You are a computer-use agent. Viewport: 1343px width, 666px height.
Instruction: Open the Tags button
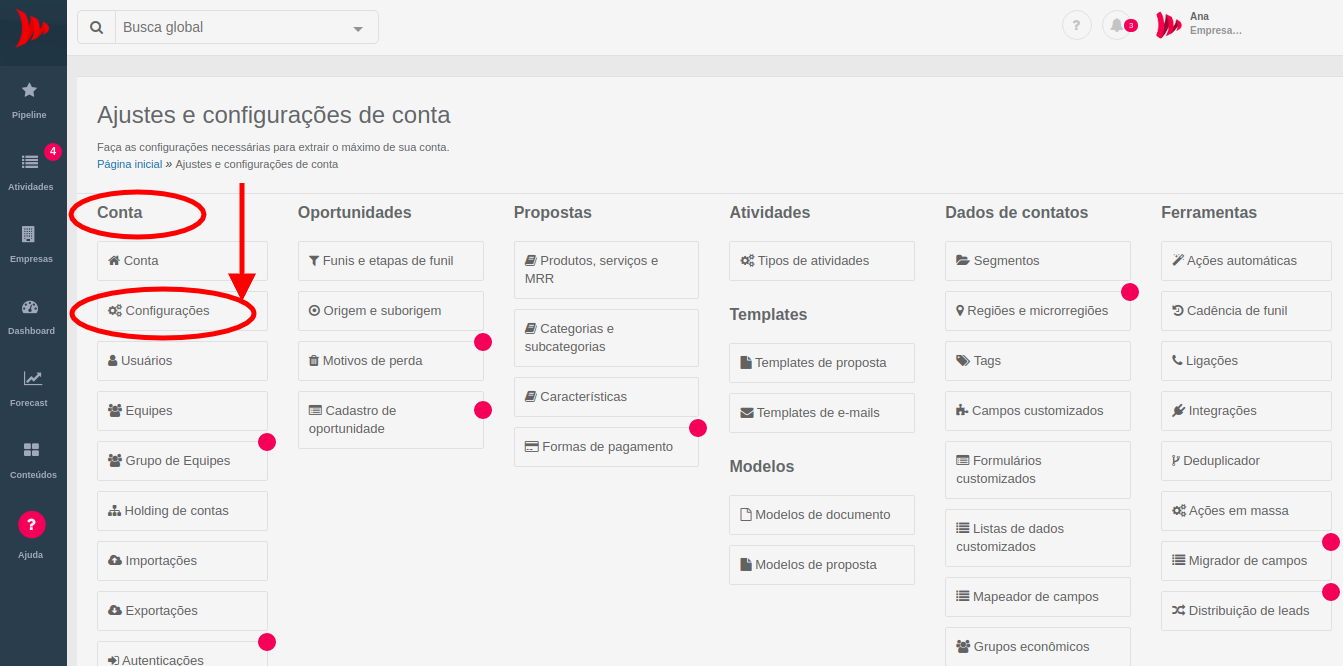tap(1038, 361)
